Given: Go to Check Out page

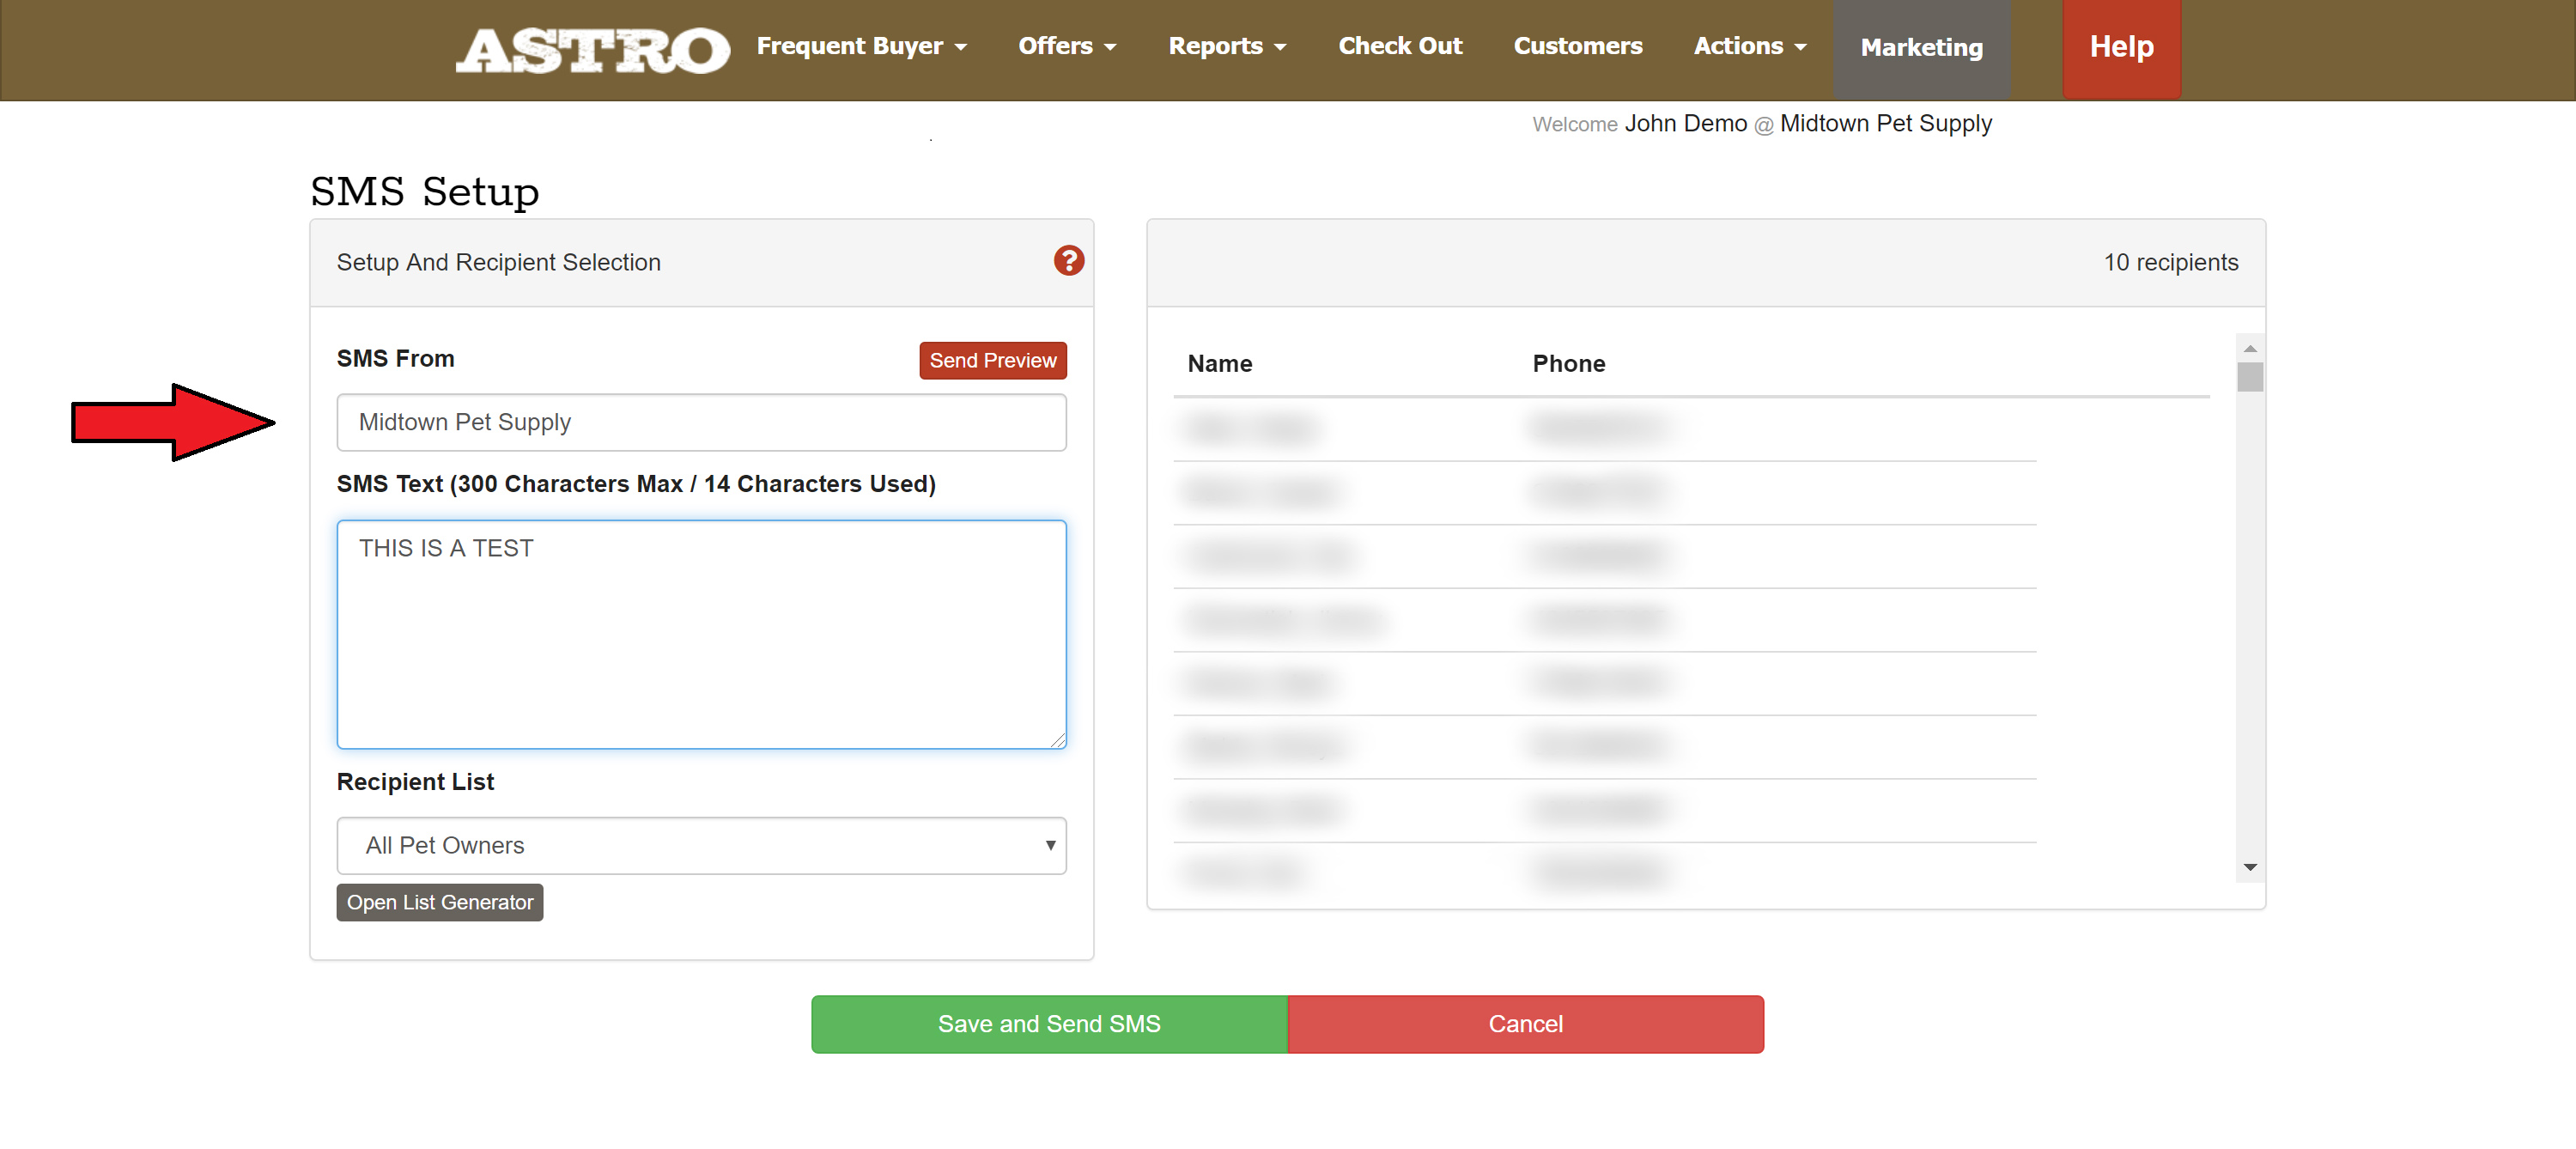Looking at the screenshot, I should [x=1399, y=47].
